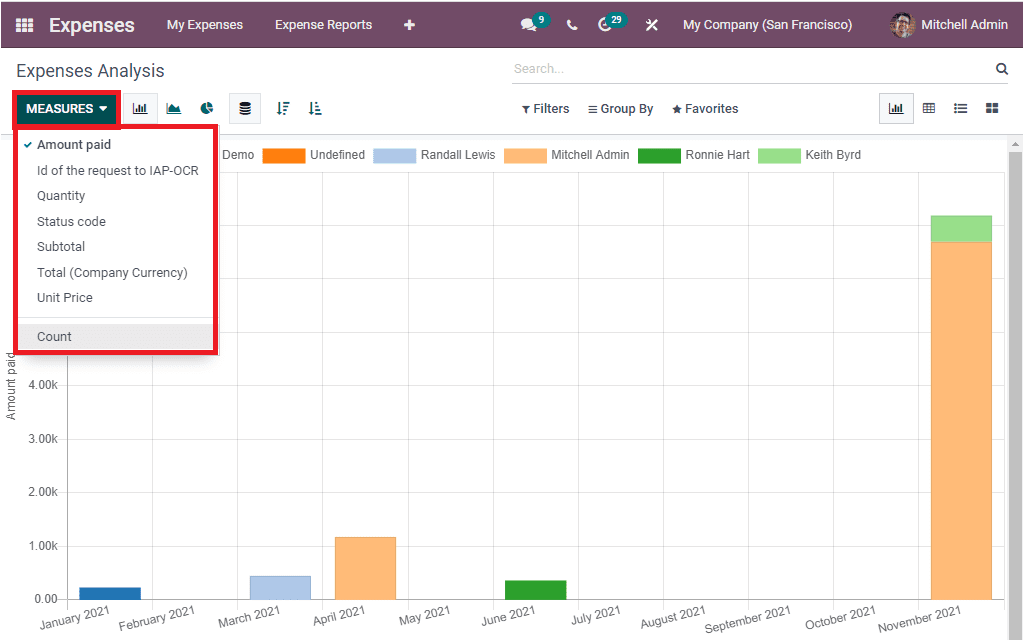
Task: Sort chart in ascending order
Action: (x=314, y=108)
